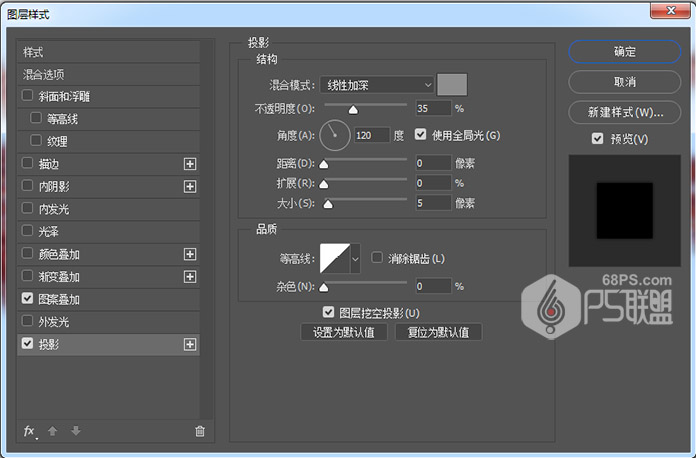Click the 取消 button
Viewport: 696px width, 458px height.
(x=625, y=82)
